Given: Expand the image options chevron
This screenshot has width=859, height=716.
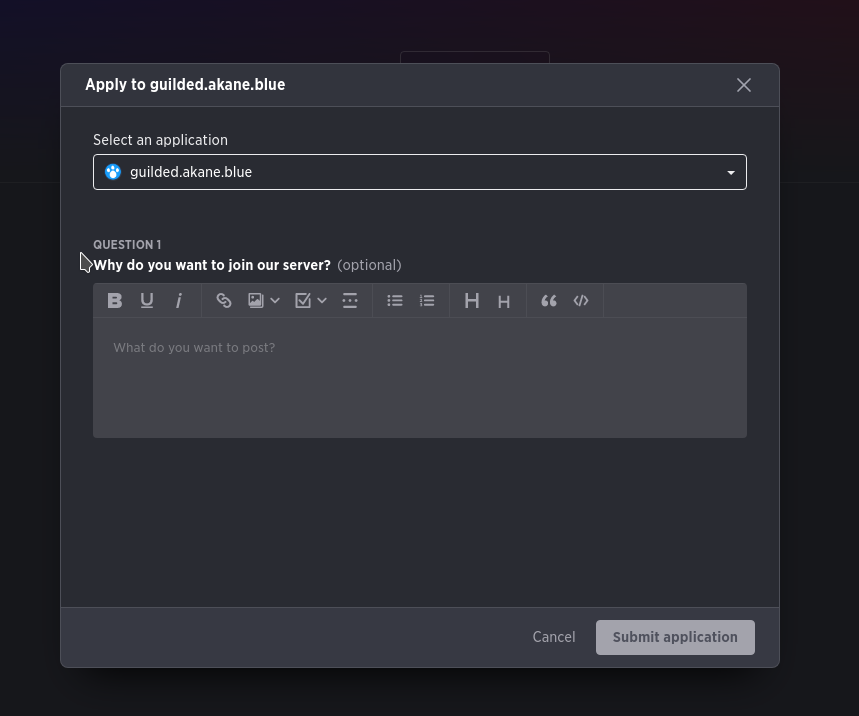Looking at the screenshot, I should (x=275, y=301).
